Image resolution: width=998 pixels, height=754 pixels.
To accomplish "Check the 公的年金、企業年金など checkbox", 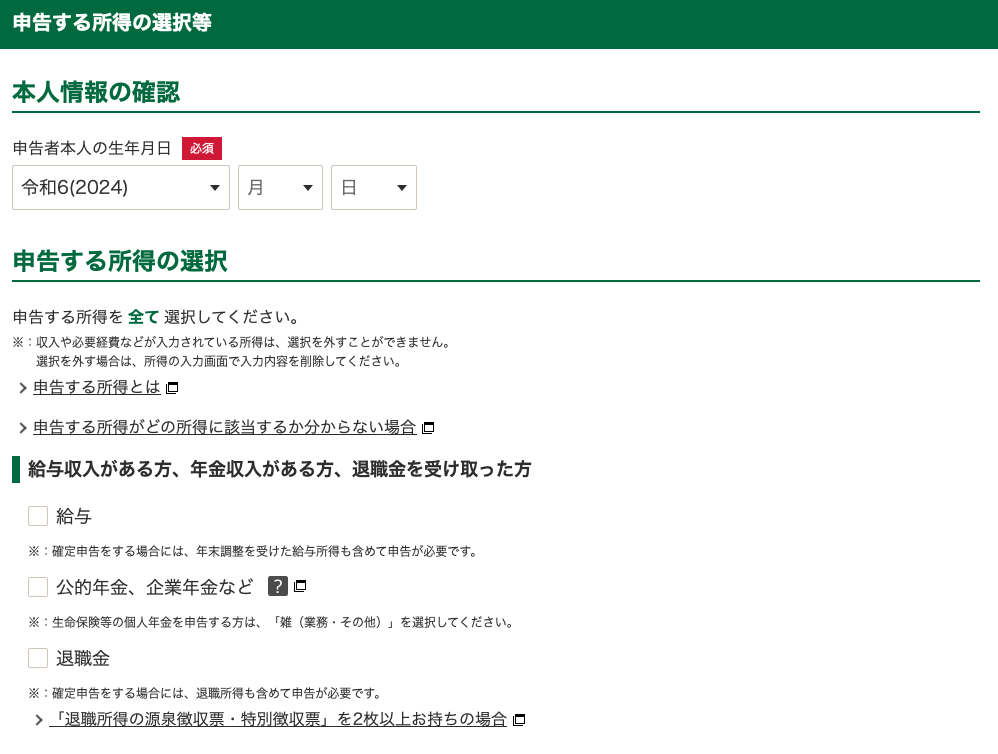I will [38, 587].
